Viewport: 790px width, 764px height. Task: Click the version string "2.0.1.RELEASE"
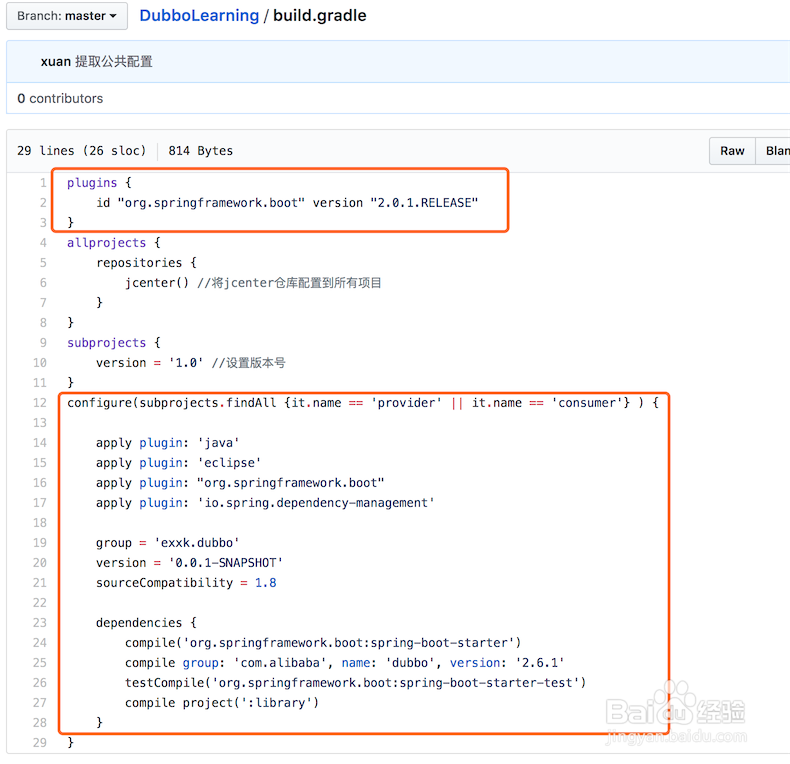coord(424,203)
